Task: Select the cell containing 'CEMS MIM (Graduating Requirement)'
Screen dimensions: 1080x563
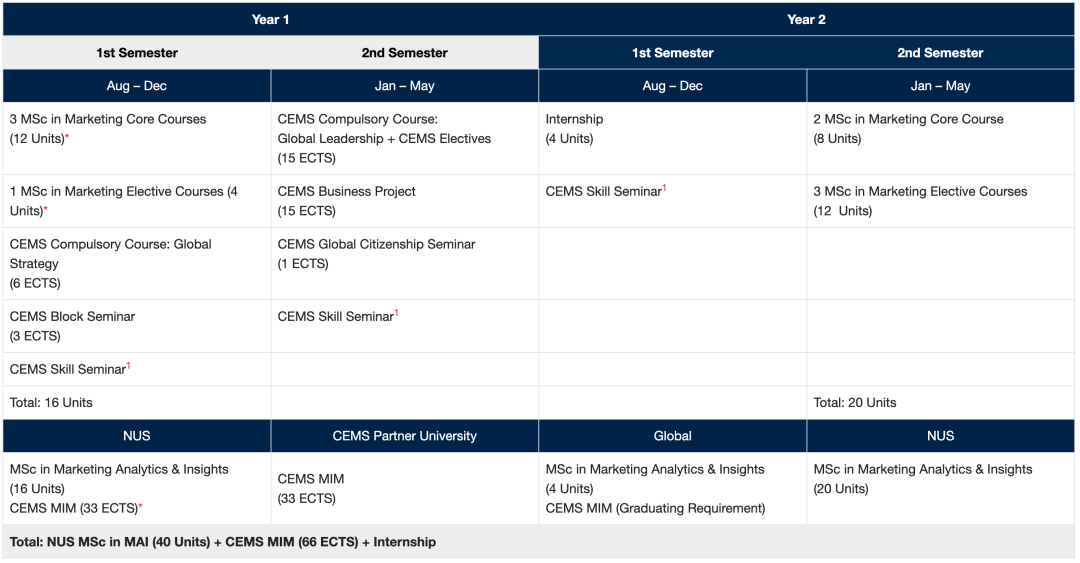Action: coord(673,489)
